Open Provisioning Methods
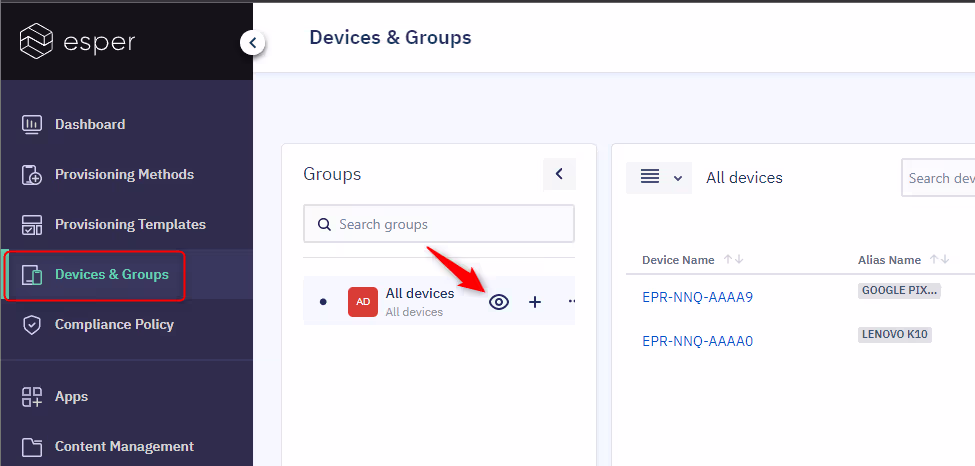 (126, 174)
